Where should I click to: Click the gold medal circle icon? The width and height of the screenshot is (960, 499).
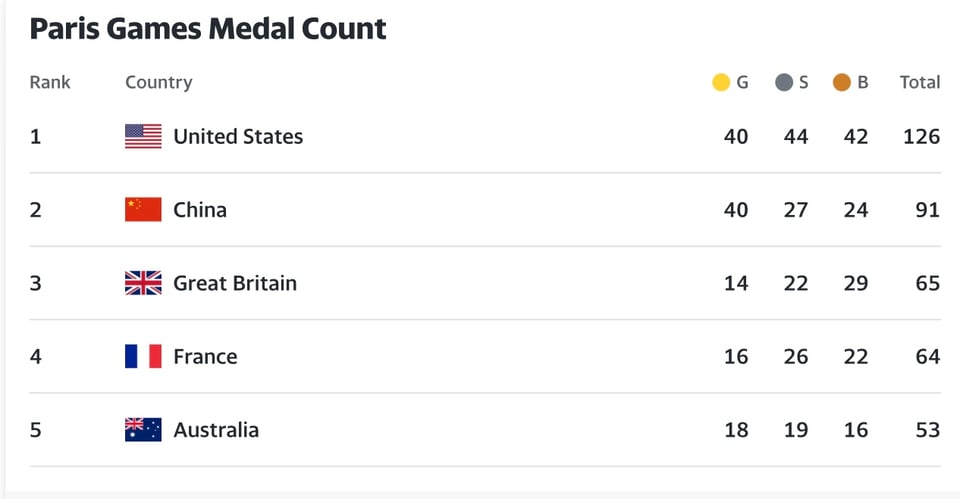[721, 83]
